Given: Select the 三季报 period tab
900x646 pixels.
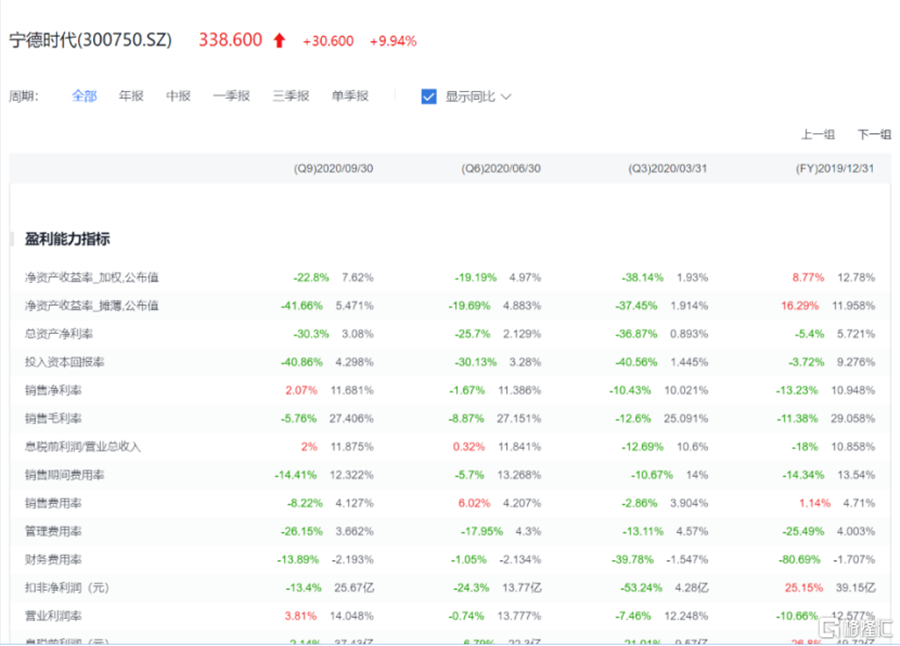Looking at the screenshot, I should 290,96.
